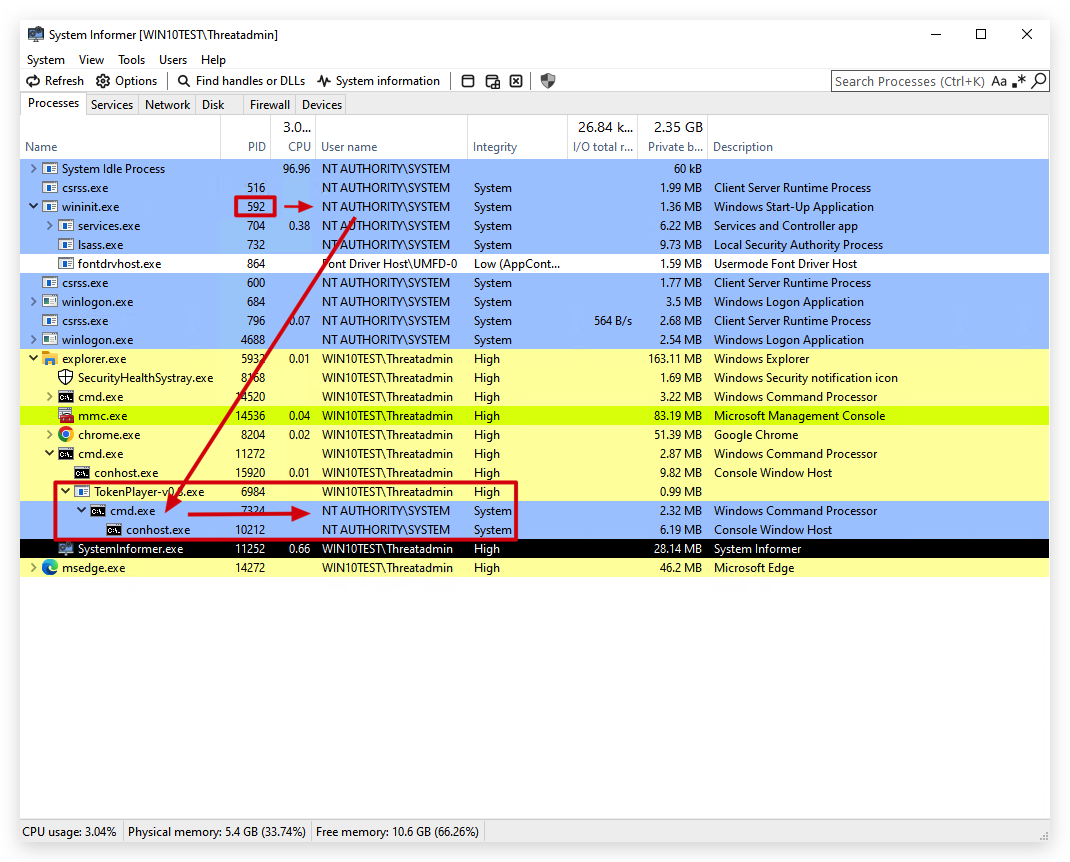Switch to the Network tab
Screen dimensions: 1070x862
[167, 104]
